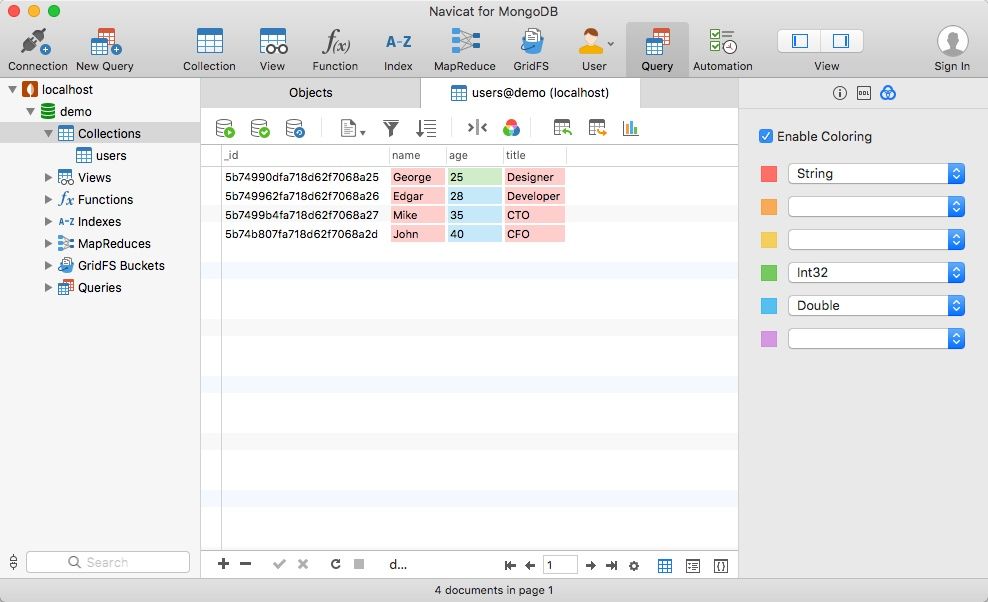Select the Collection toolbar icon
988x602 pixels.
click(x=209, y=42)
